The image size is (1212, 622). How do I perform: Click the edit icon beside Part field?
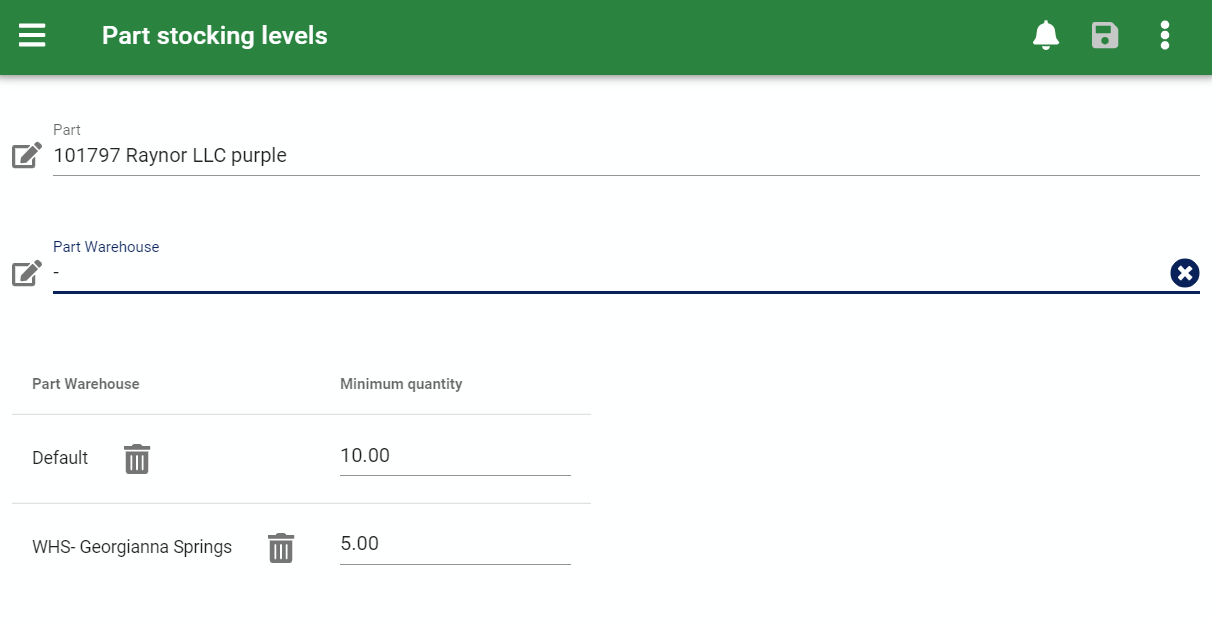(27, 156)
